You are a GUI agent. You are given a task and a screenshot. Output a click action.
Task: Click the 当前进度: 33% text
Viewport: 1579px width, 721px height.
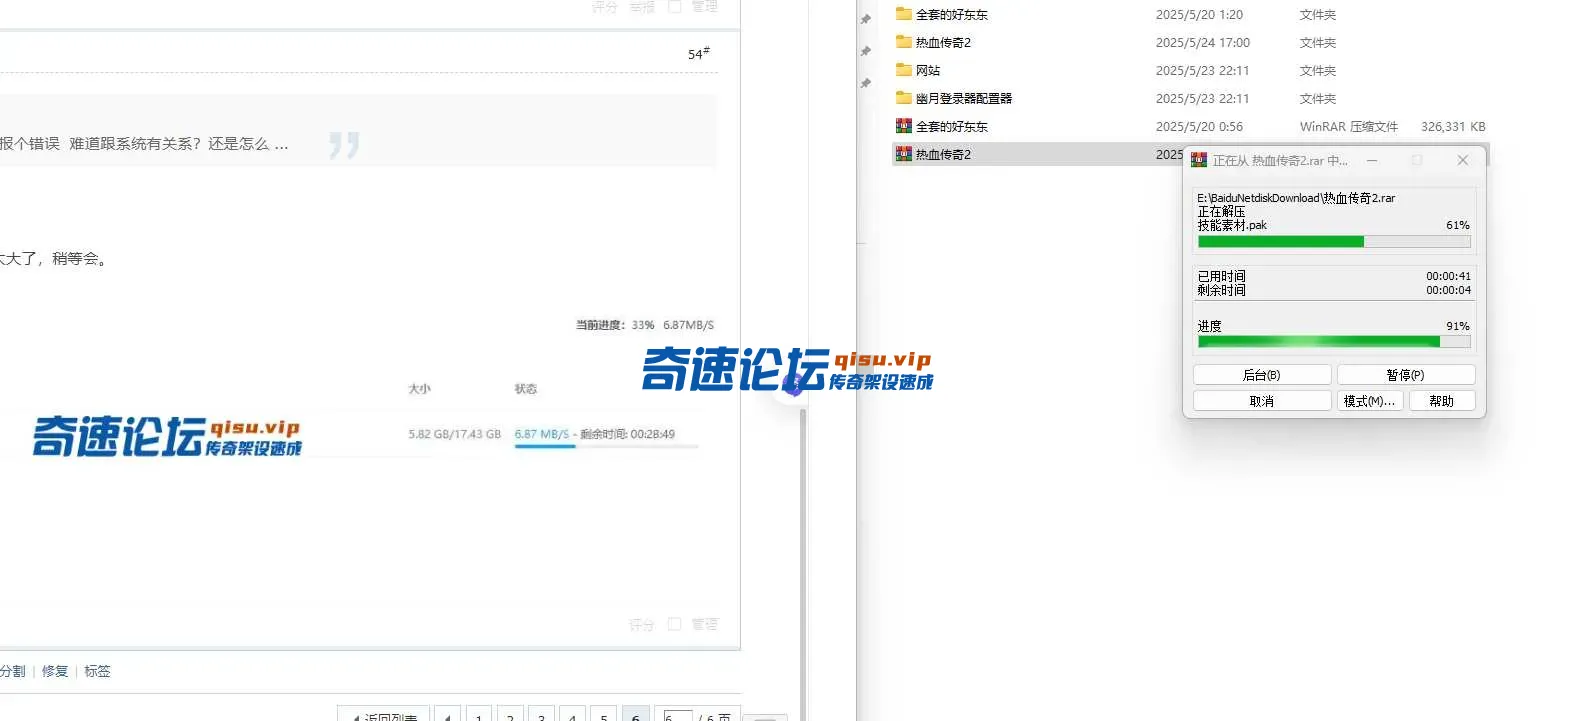pyautogui.click(x=615, y=325)
